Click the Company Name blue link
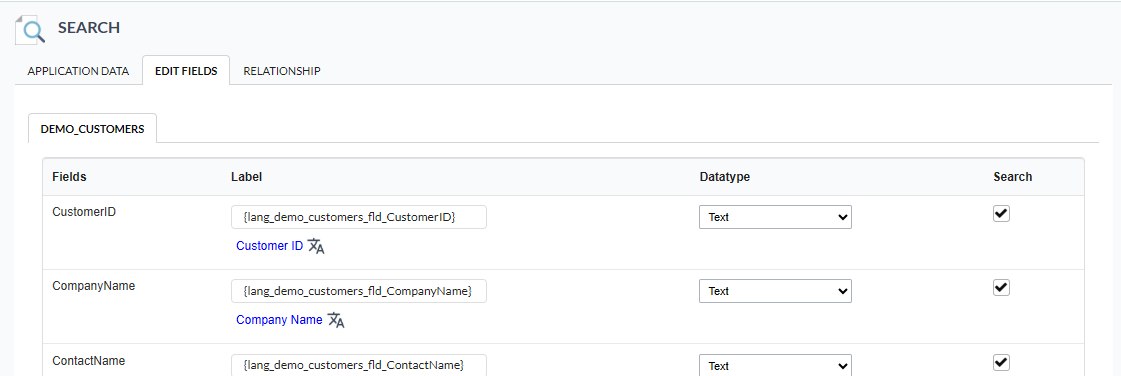The width and height of the screenshot is (1121, 376). [x=280, y=320]
